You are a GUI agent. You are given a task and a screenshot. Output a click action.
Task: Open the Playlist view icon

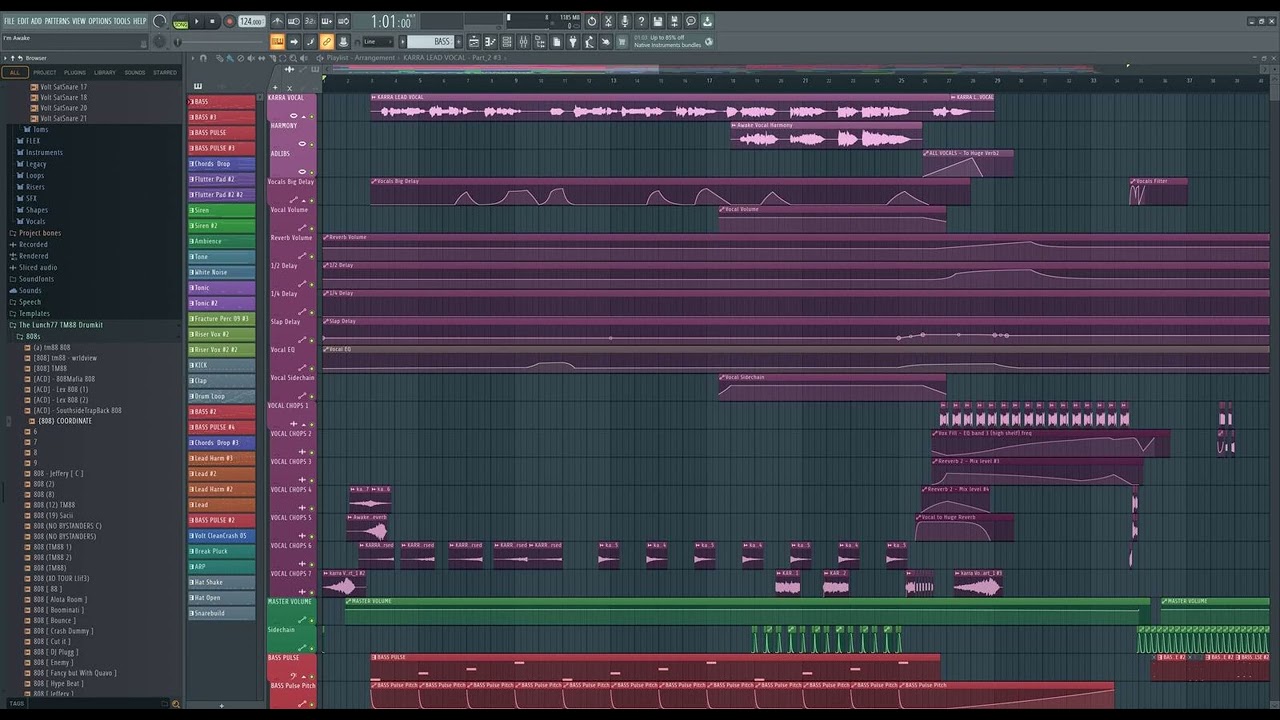tap(474, 41)
